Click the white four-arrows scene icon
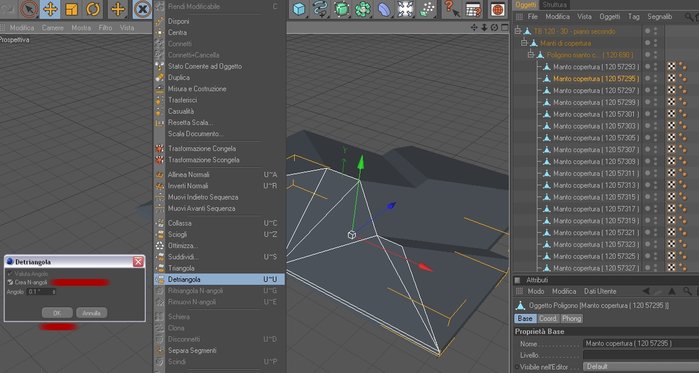 405,9
